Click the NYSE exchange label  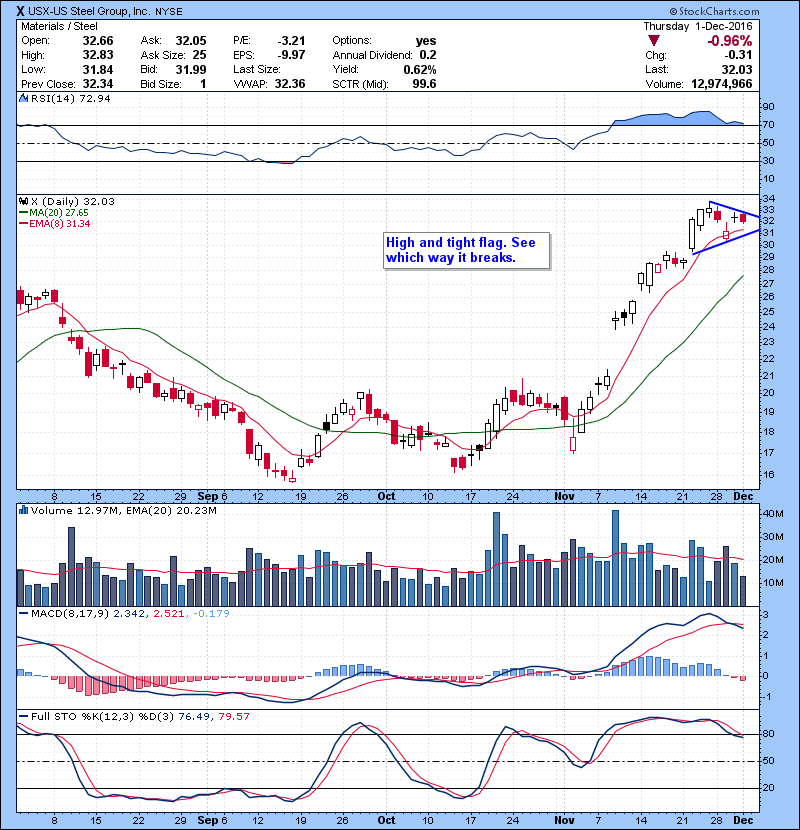tap(169, 12)
